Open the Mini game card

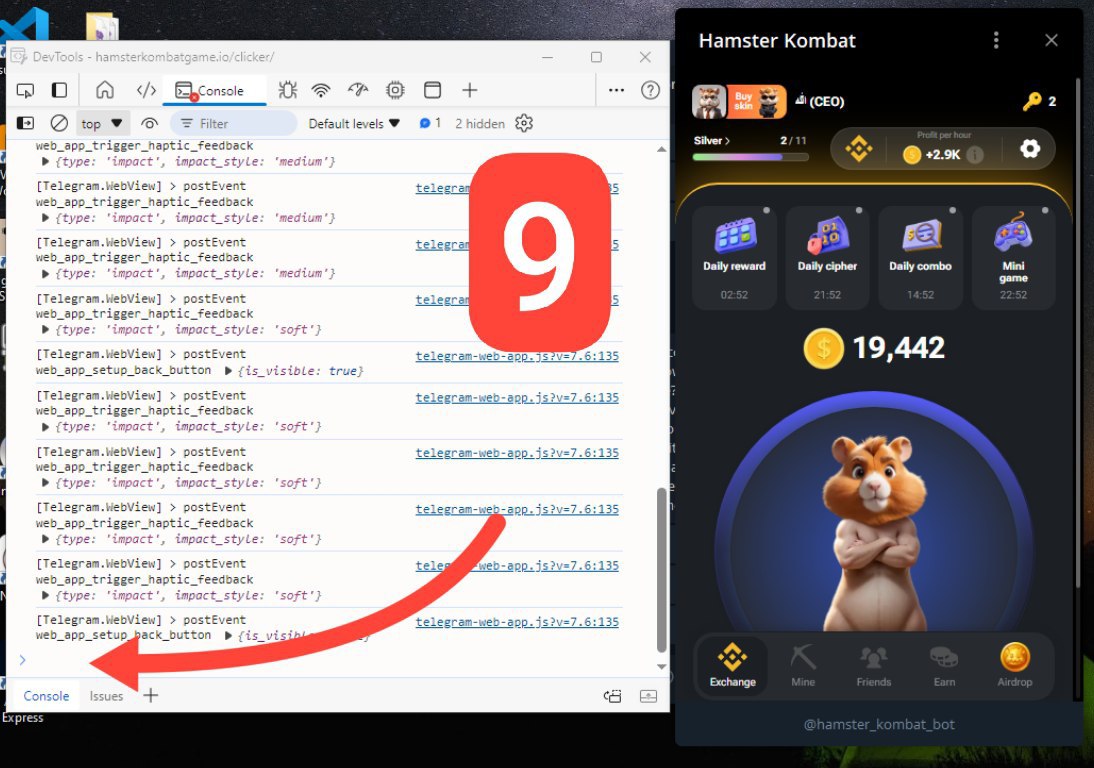point(1013,257)
